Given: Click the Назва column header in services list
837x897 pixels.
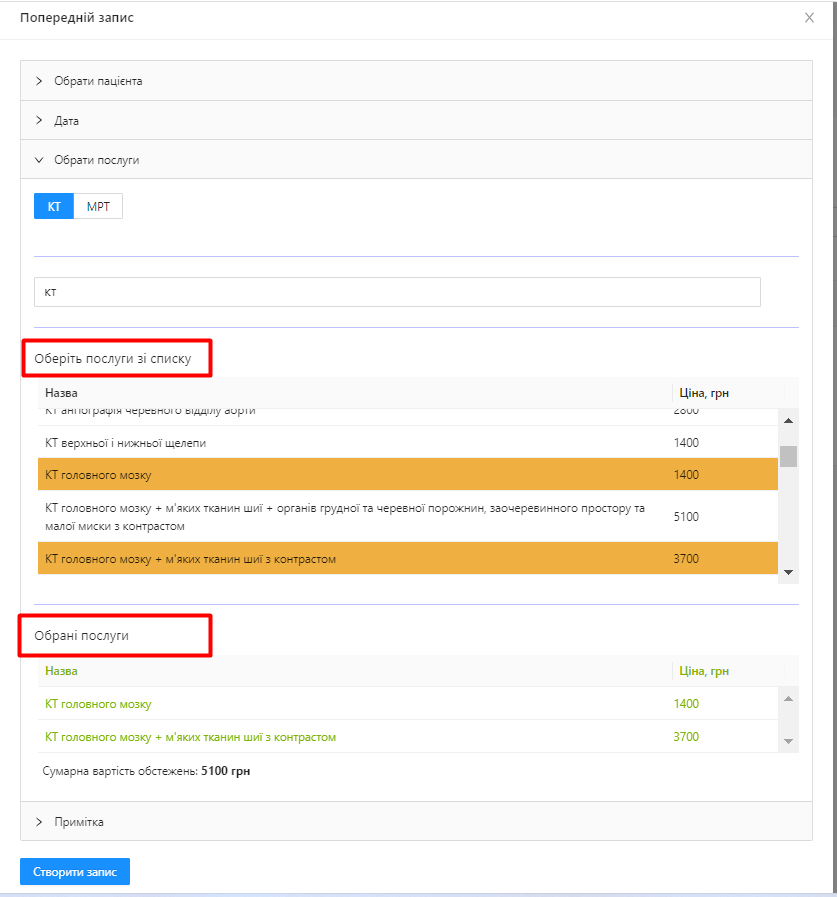Looking at the screenshot, I should pyautogui.click(x=61, y=393).
